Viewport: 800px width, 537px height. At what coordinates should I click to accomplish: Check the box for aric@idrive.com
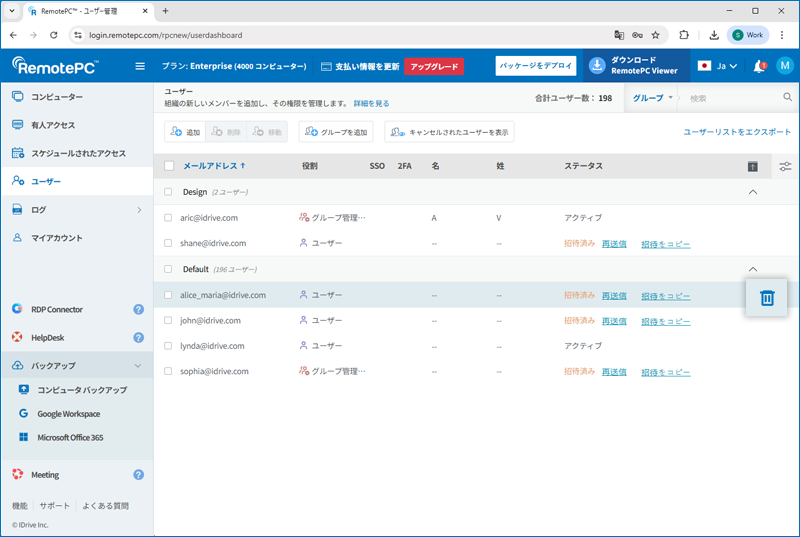pyautogui.click(x=168, y=218)
